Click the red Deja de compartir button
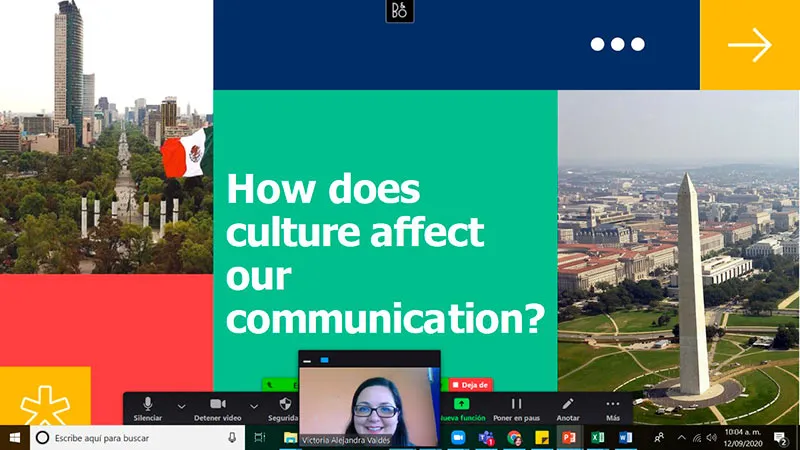The height and width of the screenshot is (450, 800). click(x=470, y=384)
